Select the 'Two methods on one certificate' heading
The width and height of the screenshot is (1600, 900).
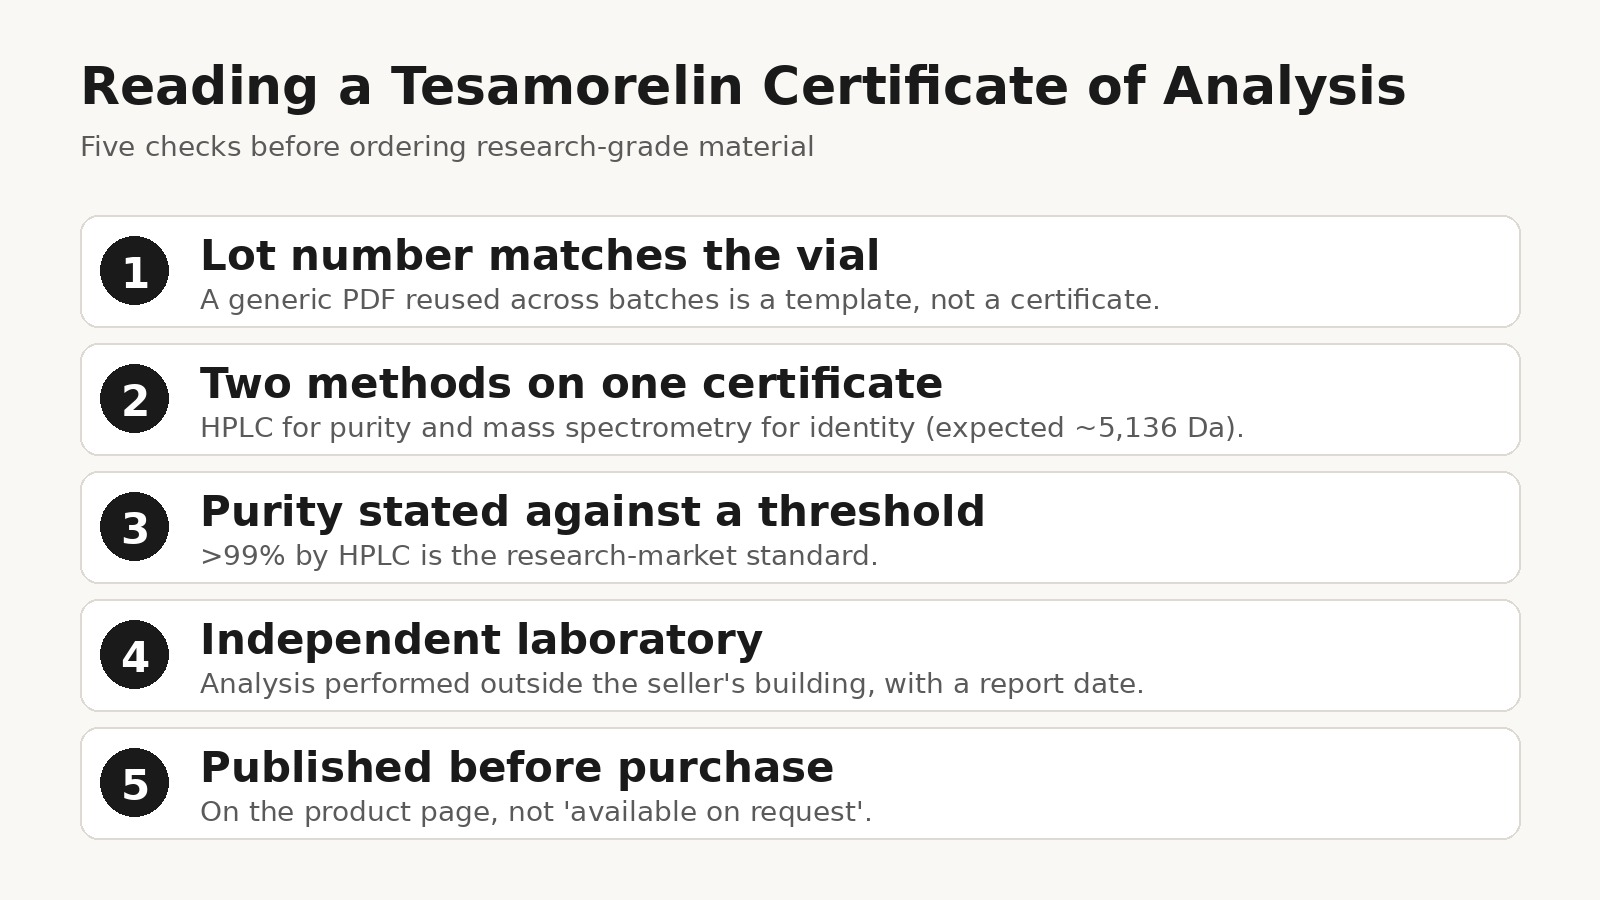(571, 384)
